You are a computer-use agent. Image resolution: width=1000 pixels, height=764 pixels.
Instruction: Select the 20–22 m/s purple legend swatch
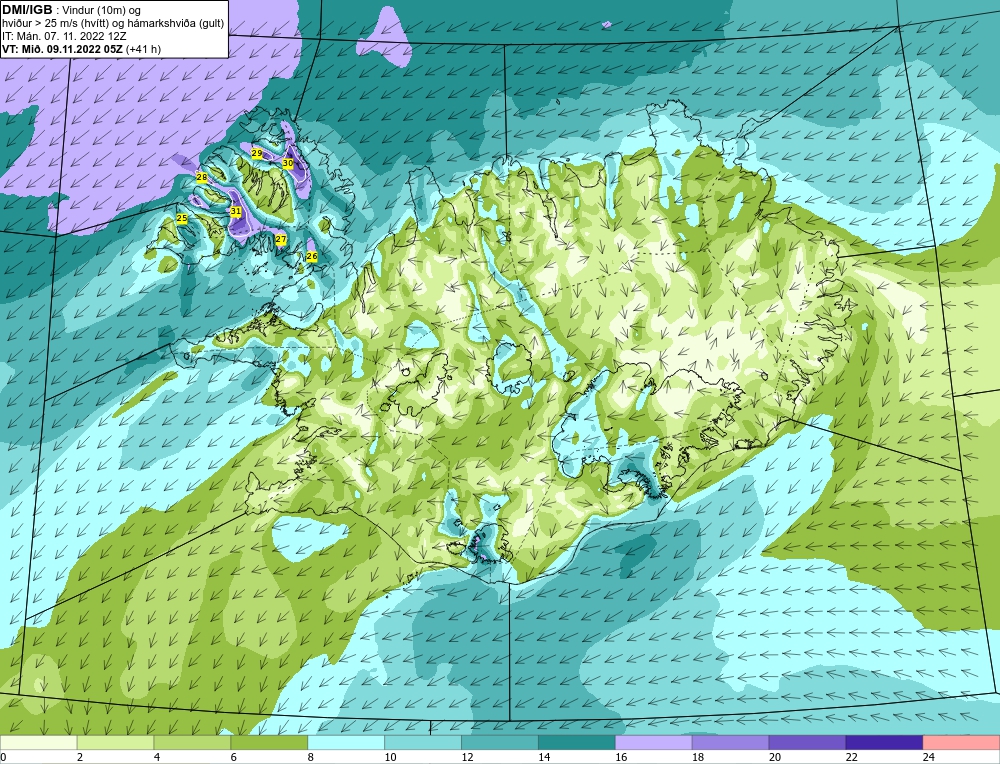pyautogui.click(x=807, y=743)
